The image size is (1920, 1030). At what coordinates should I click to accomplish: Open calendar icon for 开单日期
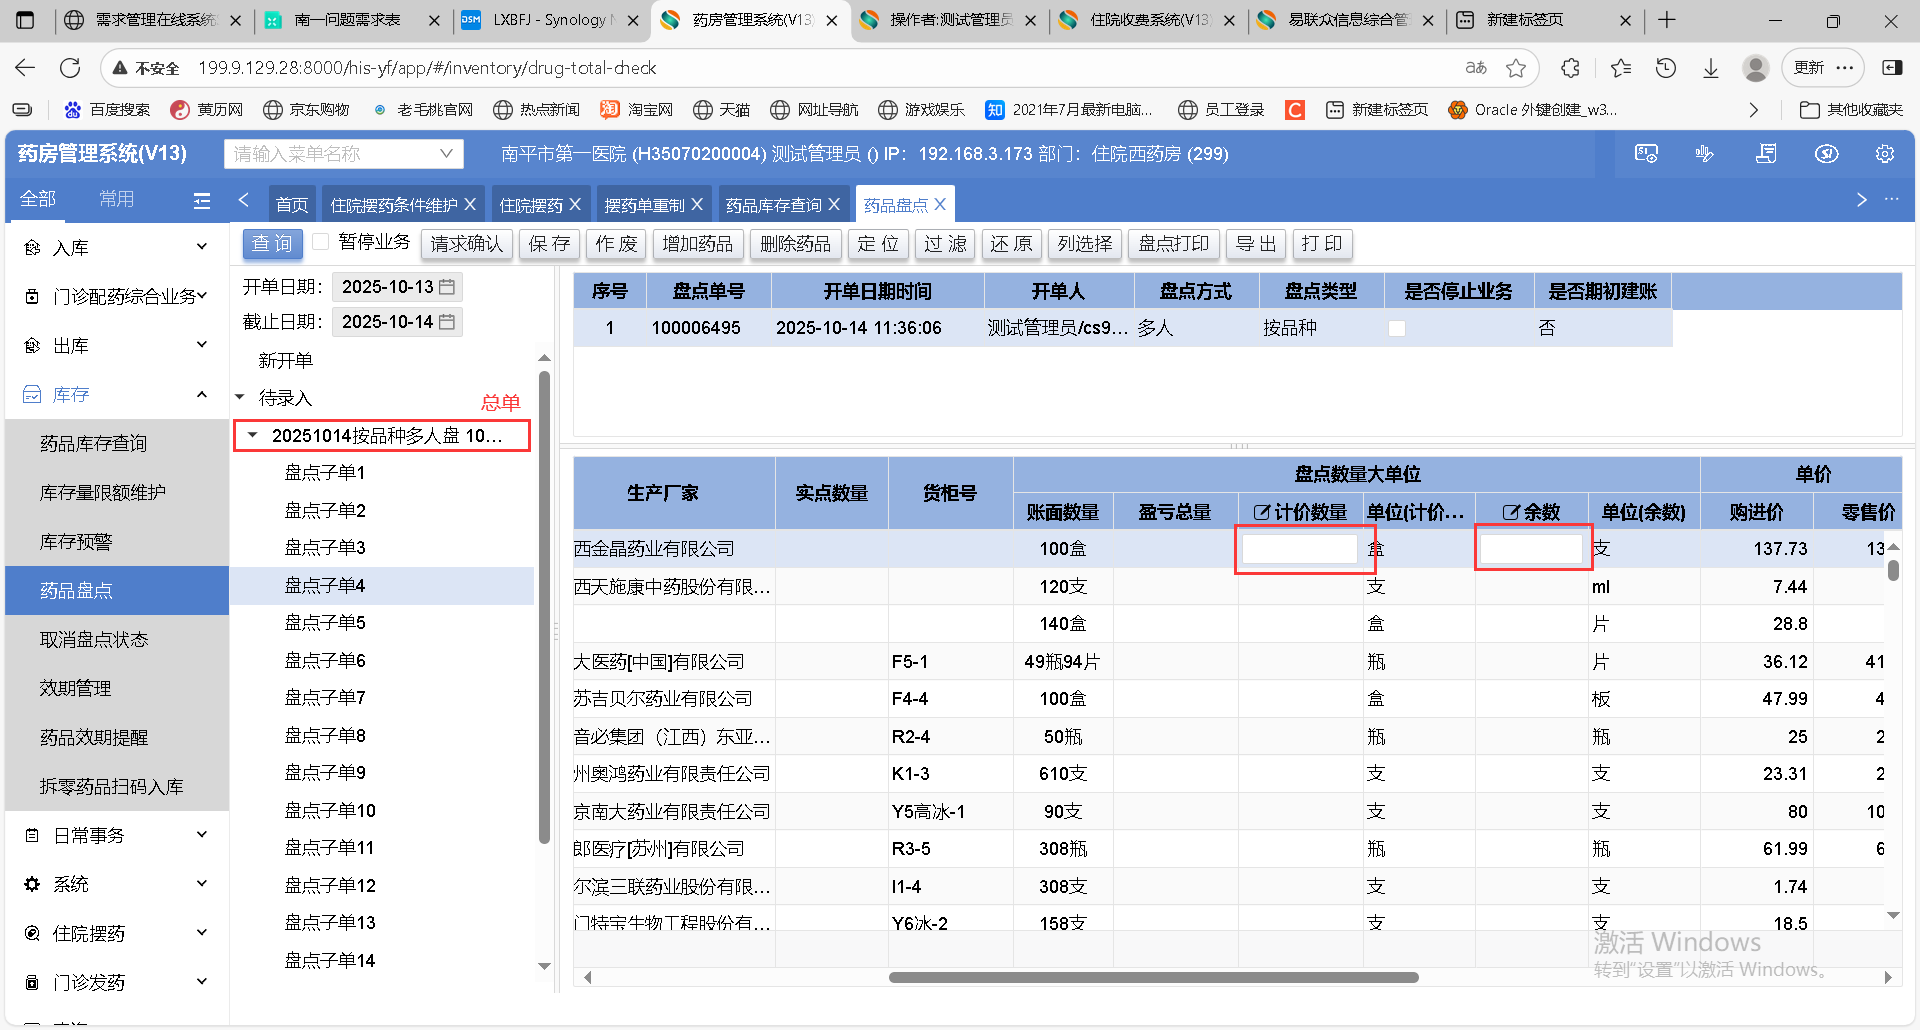pos(447,287)
